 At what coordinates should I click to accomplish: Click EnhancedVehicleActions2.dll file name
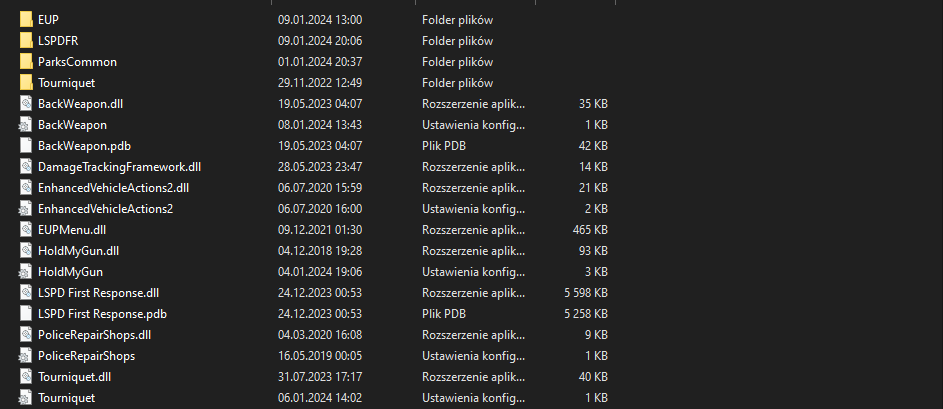[x=113, y=188]
